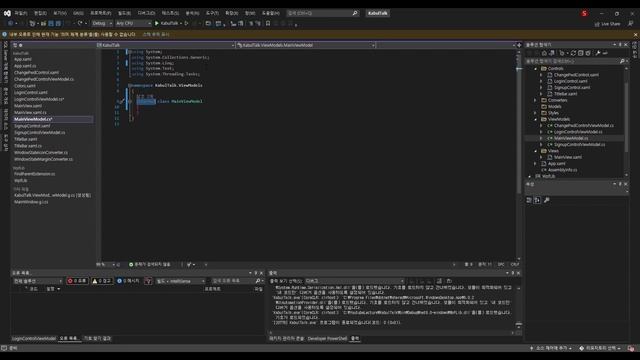Screen dimensions: 640x360
Task: Switch to the Output tab at the bottom
Action: tap(355, 339)
